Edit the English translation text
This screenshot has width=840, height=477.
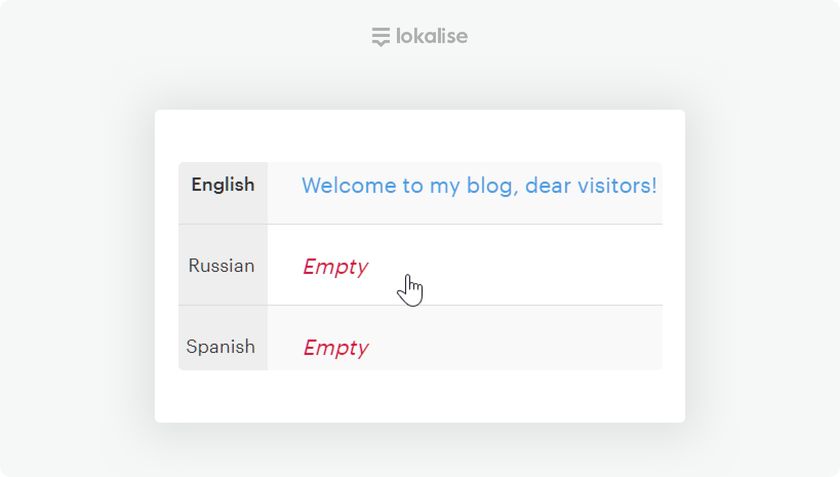(x=478, y=186)
